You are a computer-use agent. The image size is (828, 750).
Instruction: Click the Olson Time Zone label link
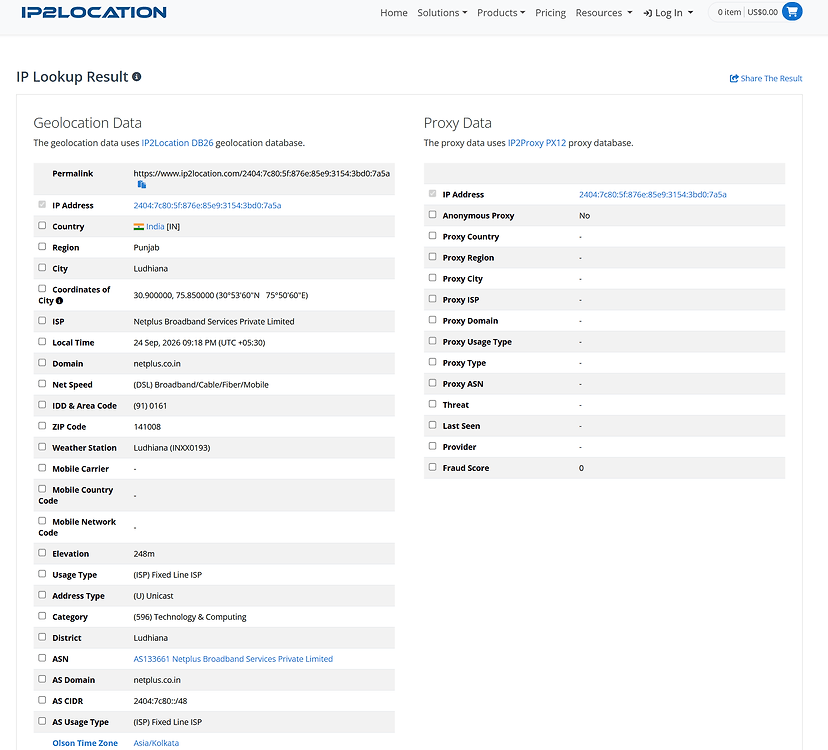[85, 743]
